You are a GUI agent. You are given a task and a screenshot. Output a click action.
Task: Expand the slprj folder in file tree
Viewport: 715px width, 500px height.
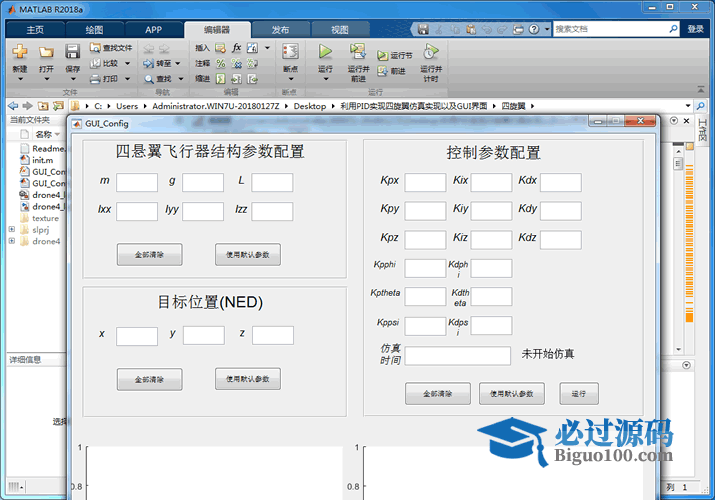[12, 229]
